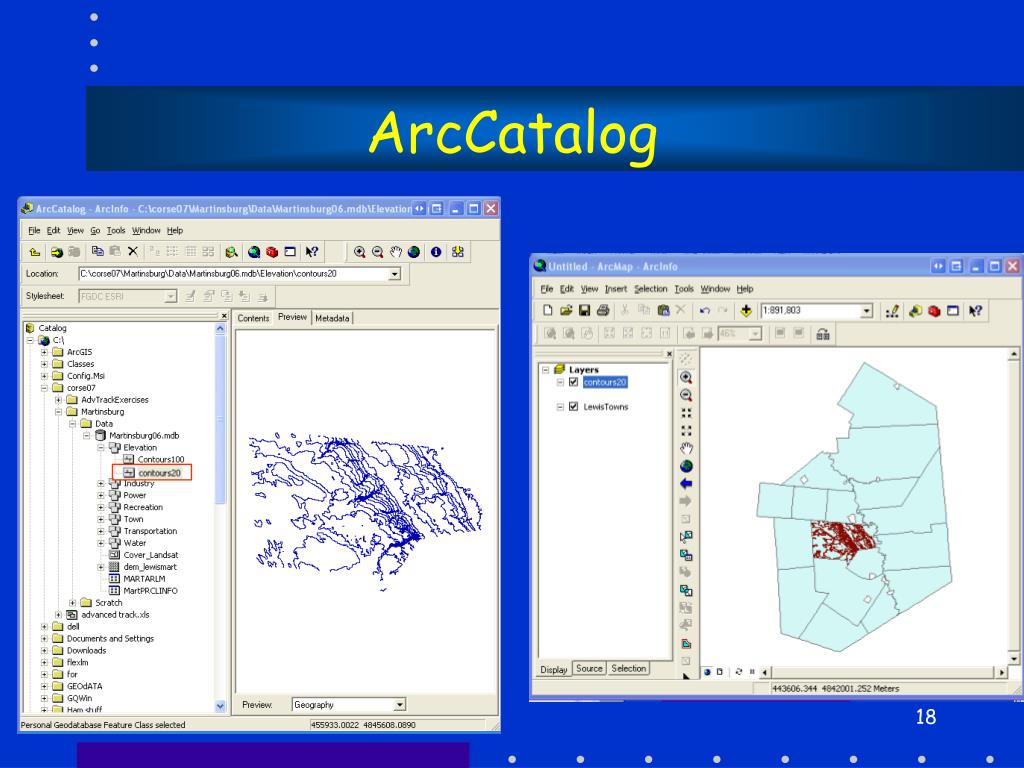Uncheck the LewisTowns layer checkbox
Viewport: 1024px width, 768px height.
[573, 406]
